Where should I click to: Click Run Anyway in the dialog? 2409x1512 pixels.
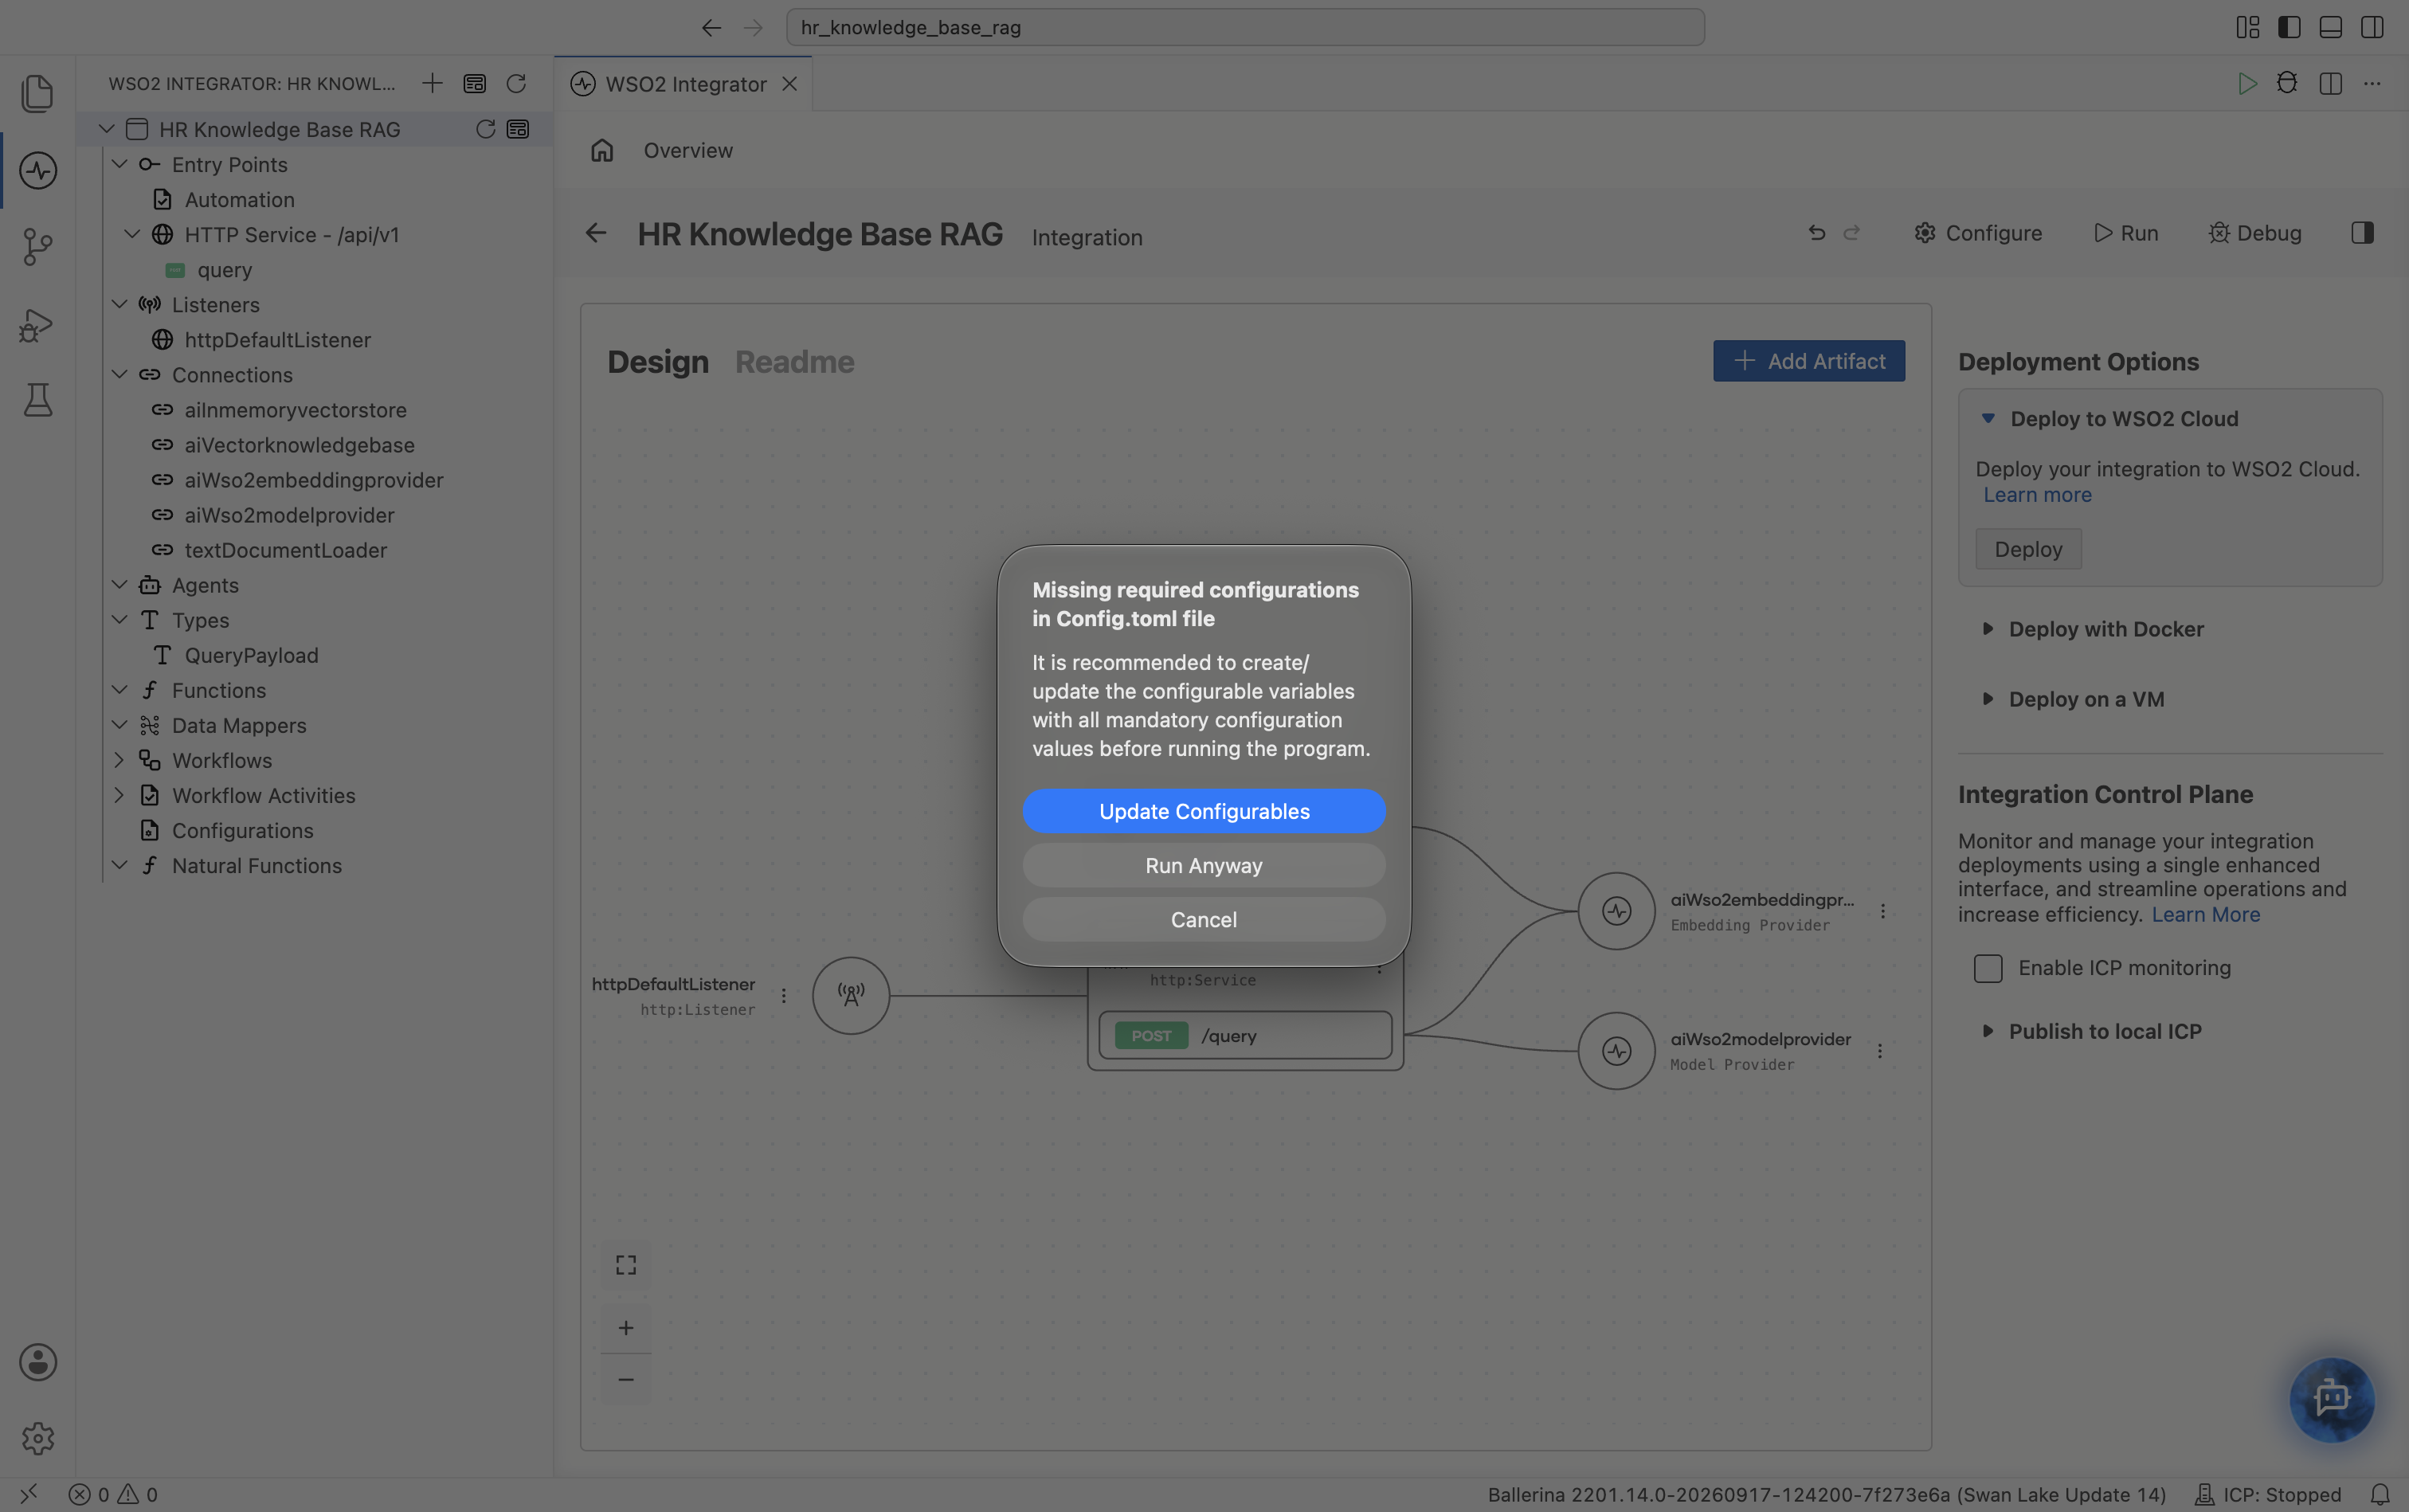click(1204, 865)
